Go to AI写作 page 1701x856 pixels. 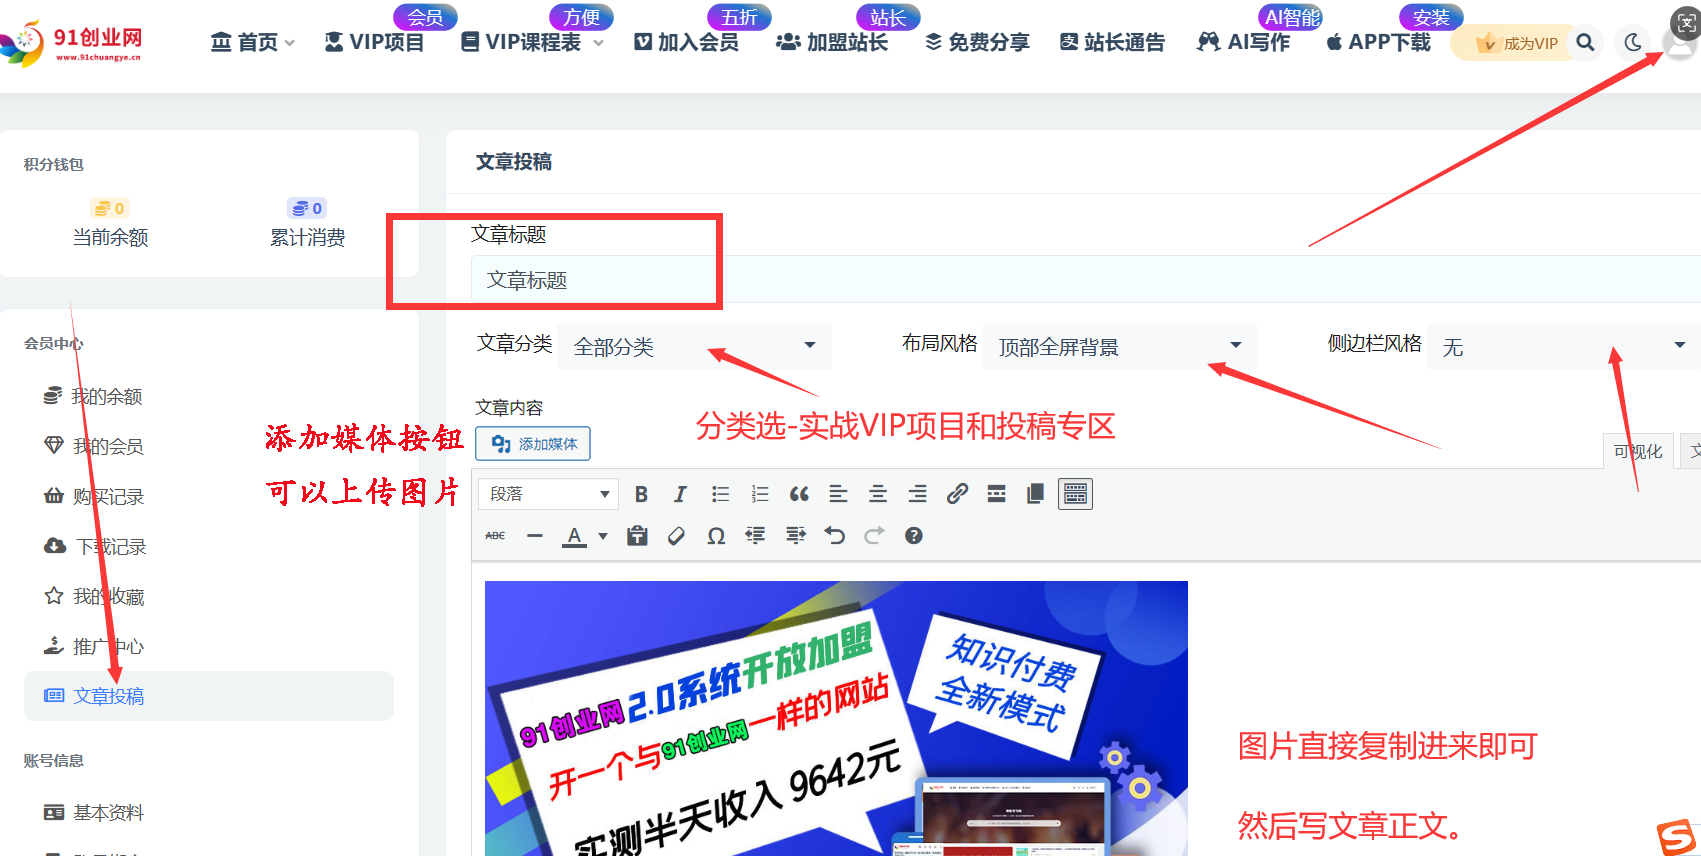1243,42
